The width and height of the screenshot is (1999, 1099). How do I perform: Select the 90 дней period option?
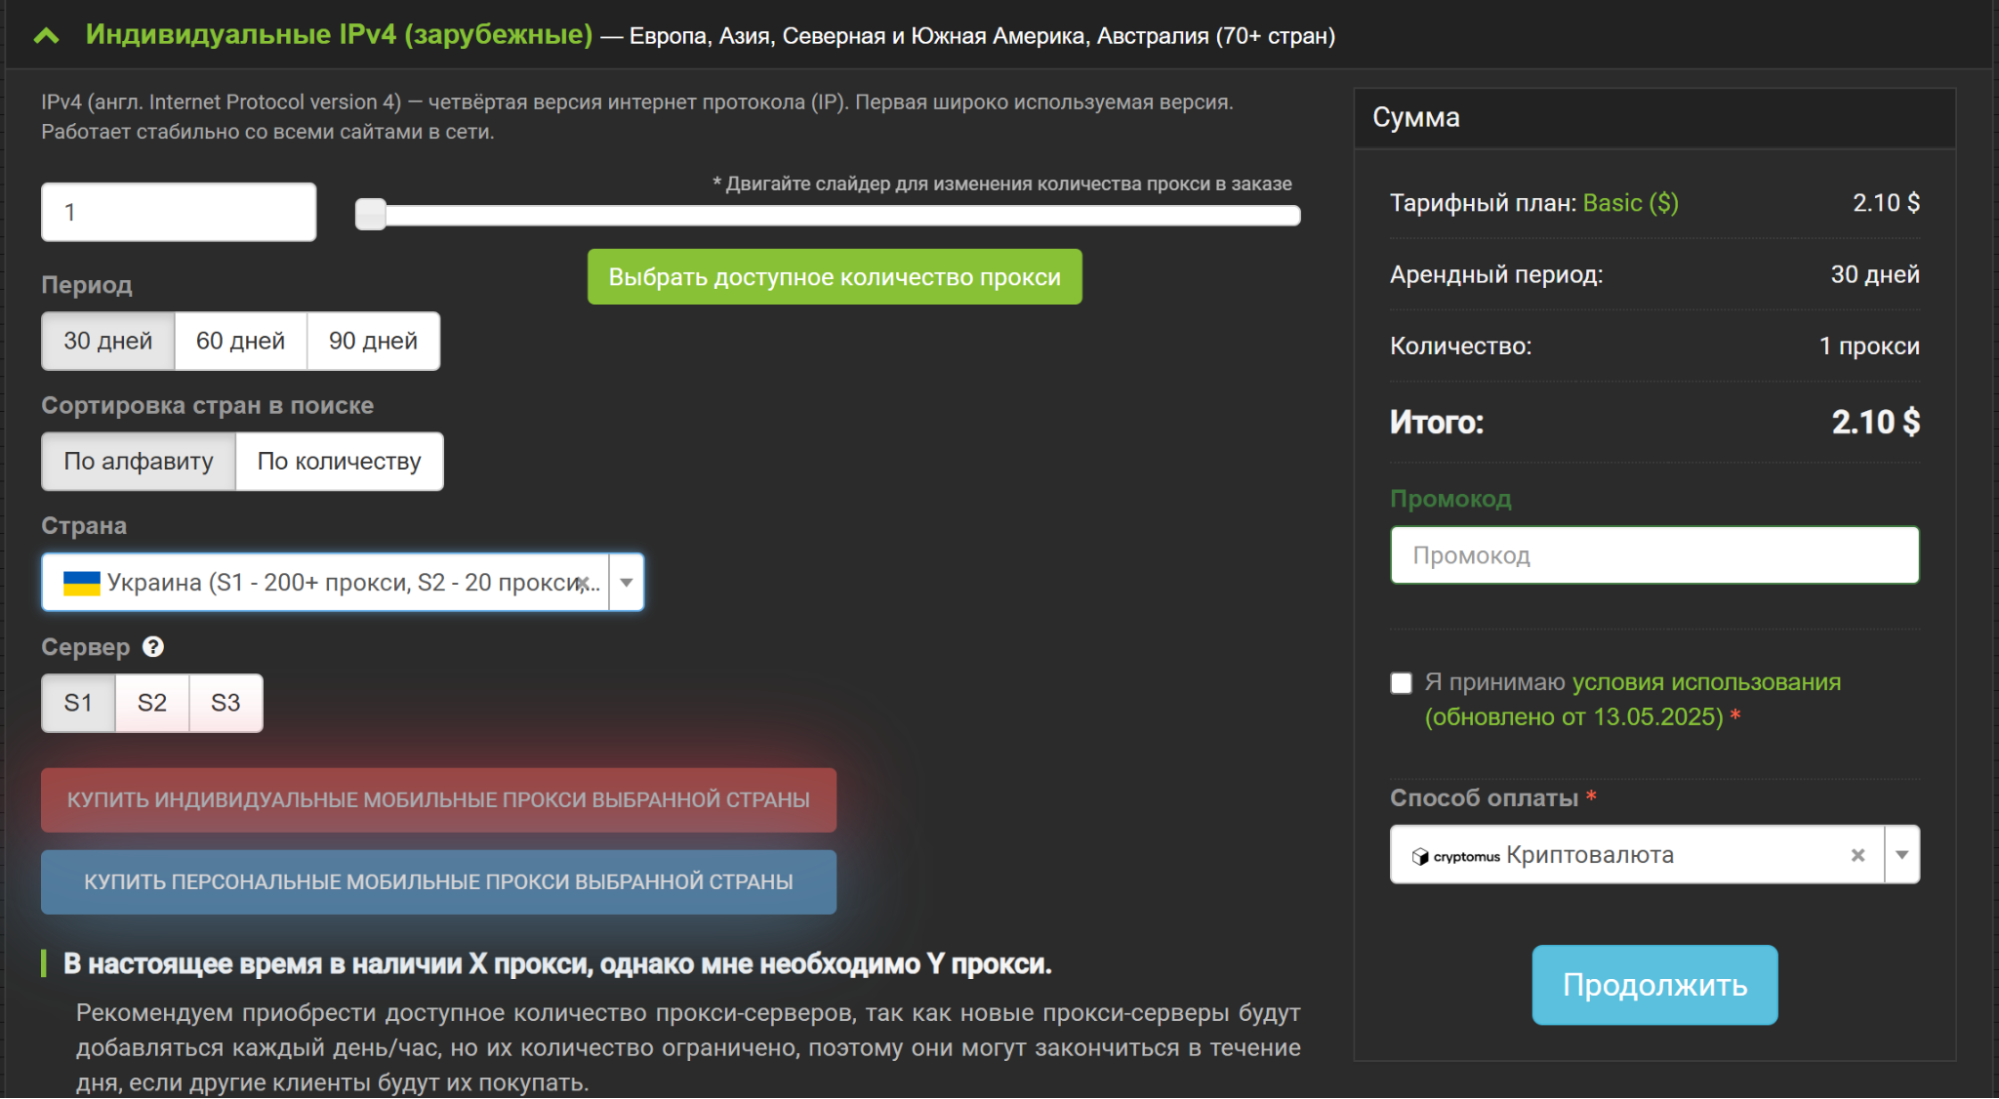pos(373,341)
